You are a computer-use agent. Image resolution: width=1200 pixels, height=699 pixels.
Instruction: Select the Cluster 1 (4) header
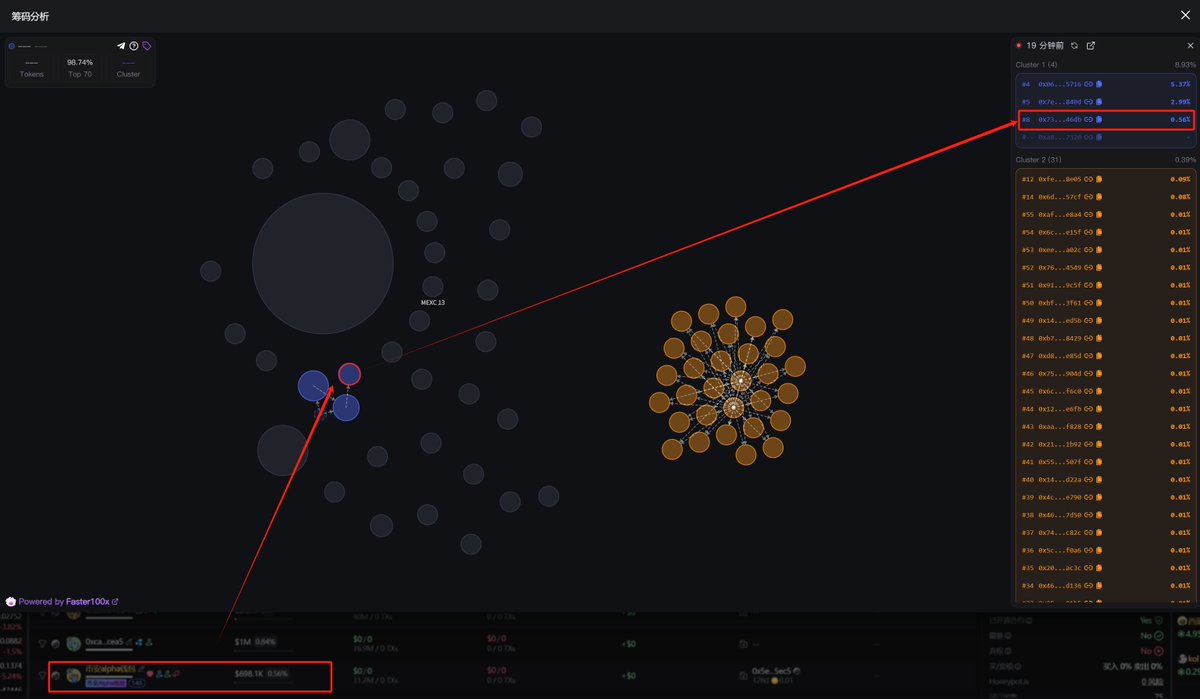(x=1035, y=65)
